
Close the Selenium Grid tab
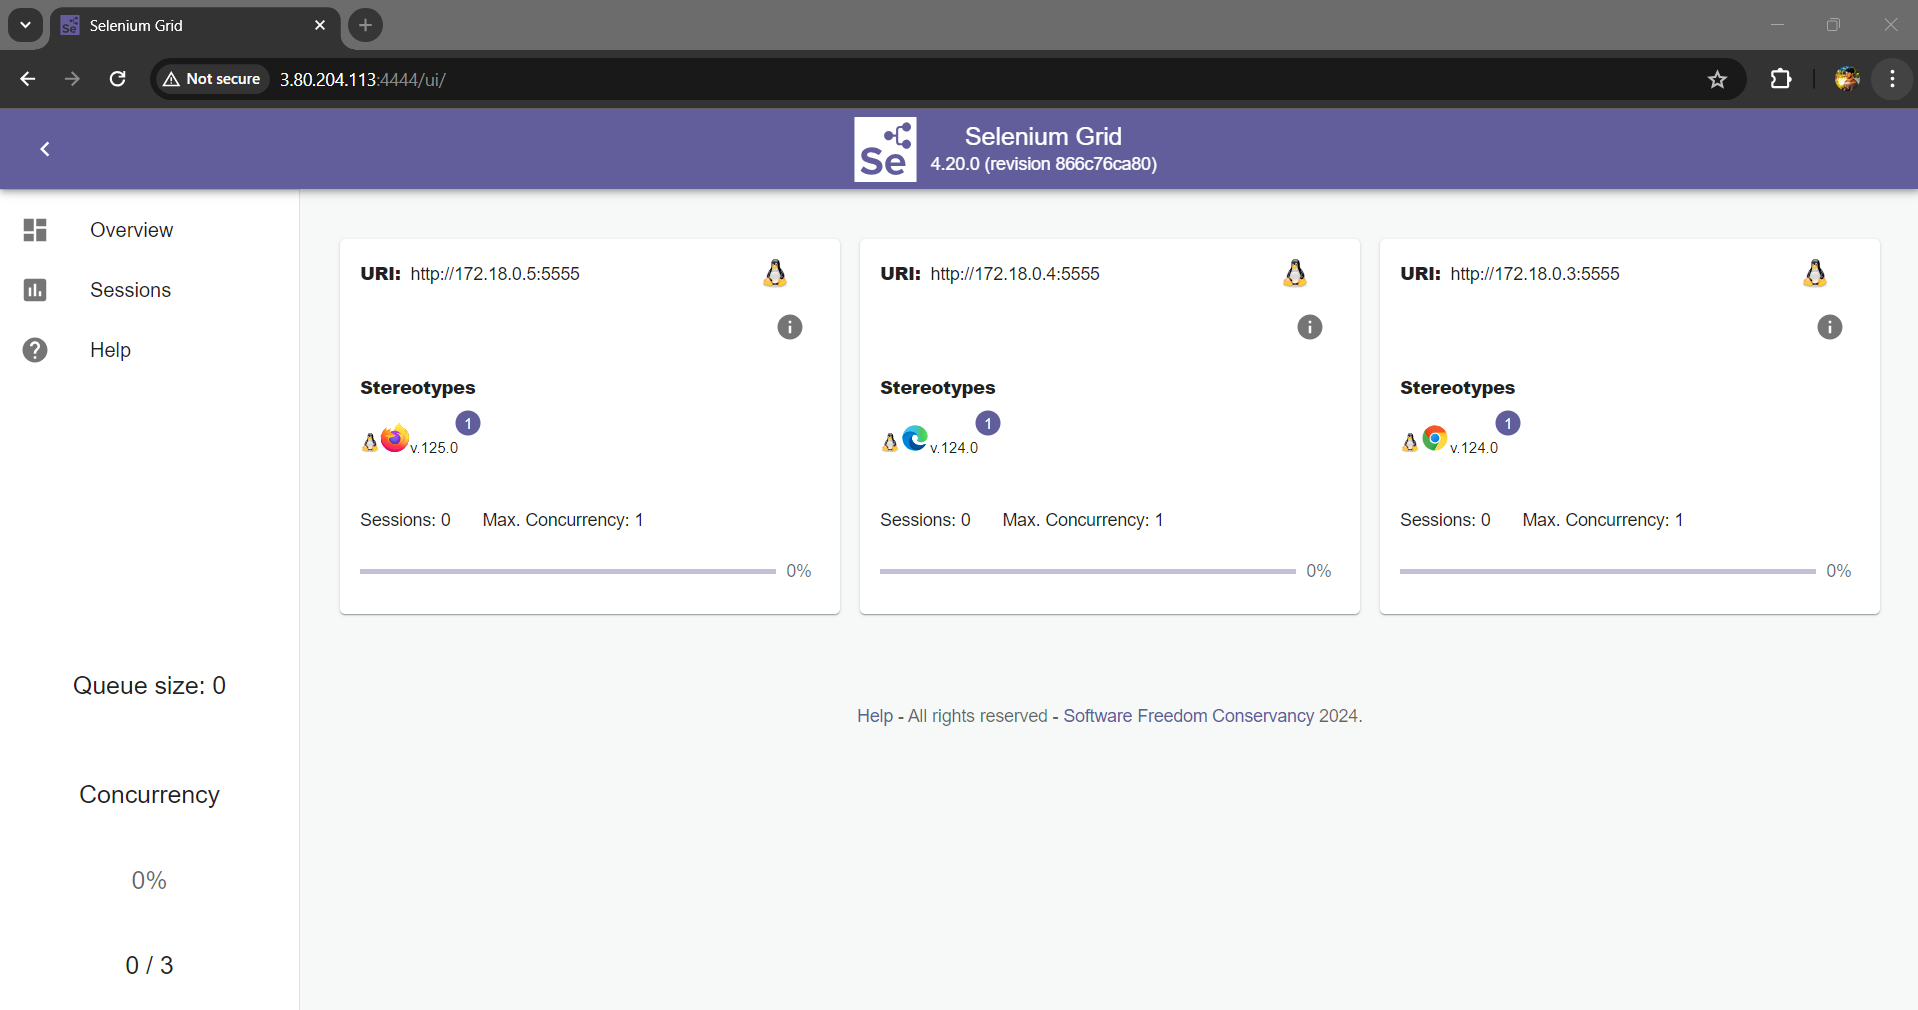pyautogui.click(x=320, y=26)
